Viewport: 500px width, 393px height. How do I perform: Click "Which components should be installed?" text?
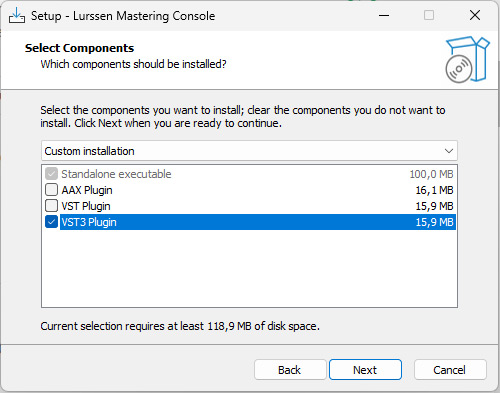click(133, 64)
